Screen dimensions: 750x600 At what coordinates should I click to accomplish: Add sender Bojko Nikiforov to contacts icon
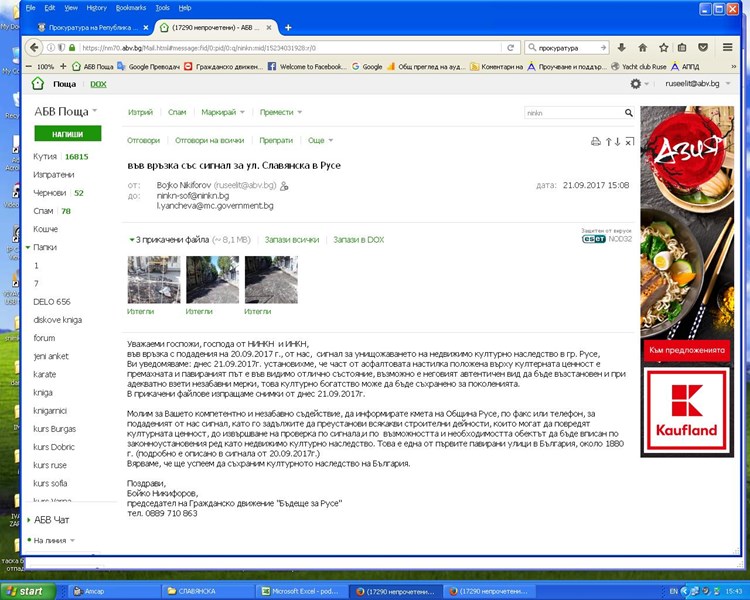[284, 186]
